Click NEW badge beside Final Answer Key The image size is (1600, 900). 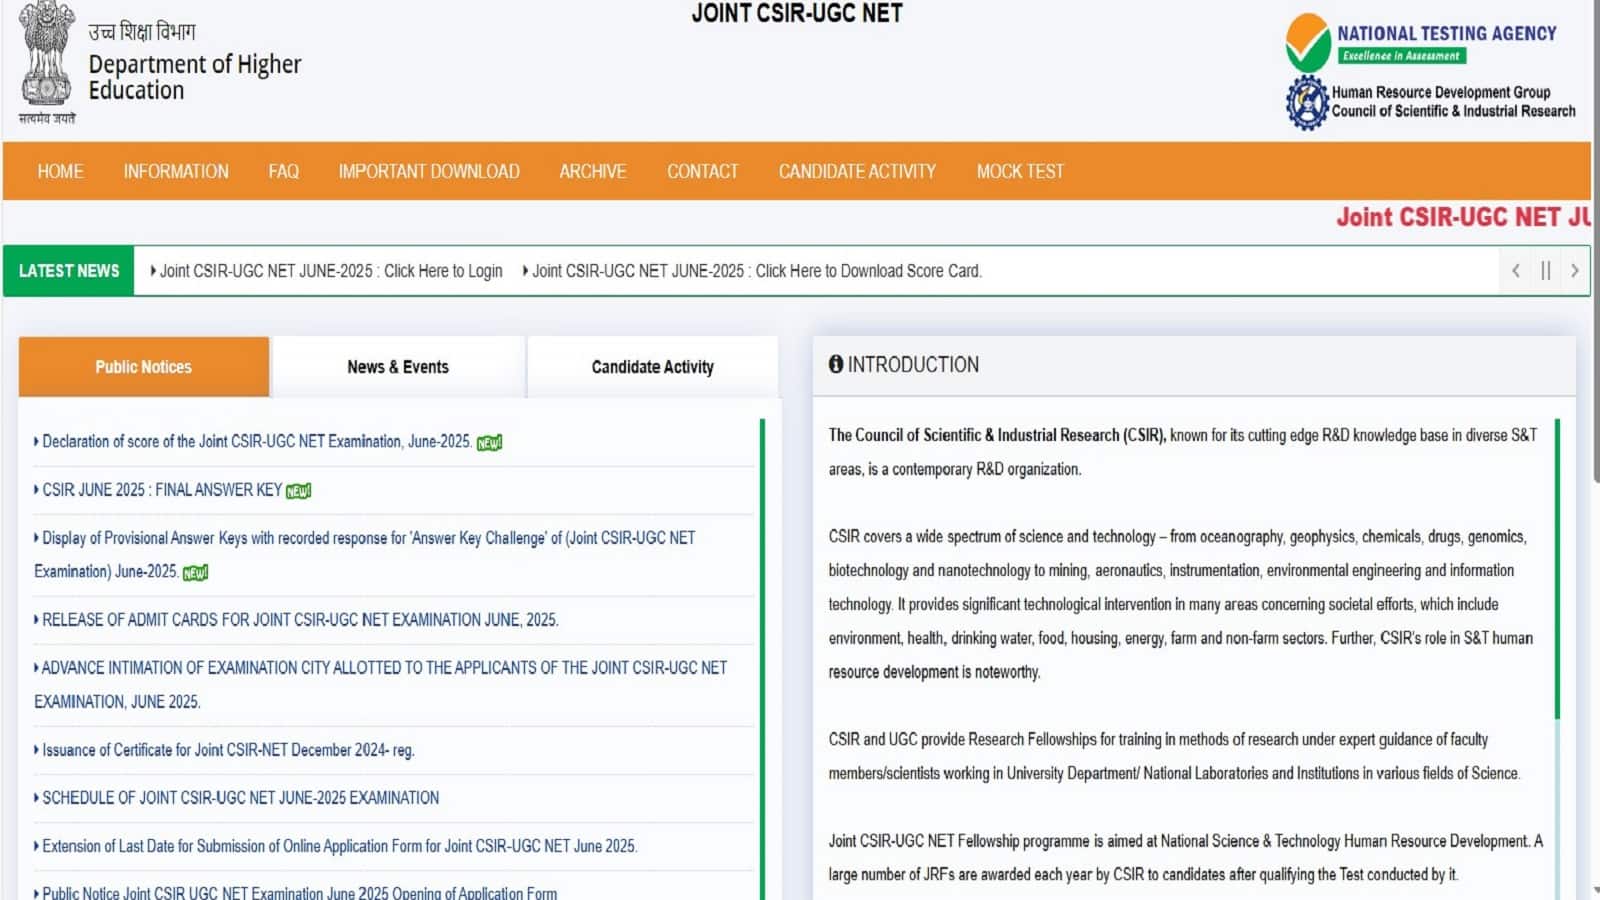299,491
